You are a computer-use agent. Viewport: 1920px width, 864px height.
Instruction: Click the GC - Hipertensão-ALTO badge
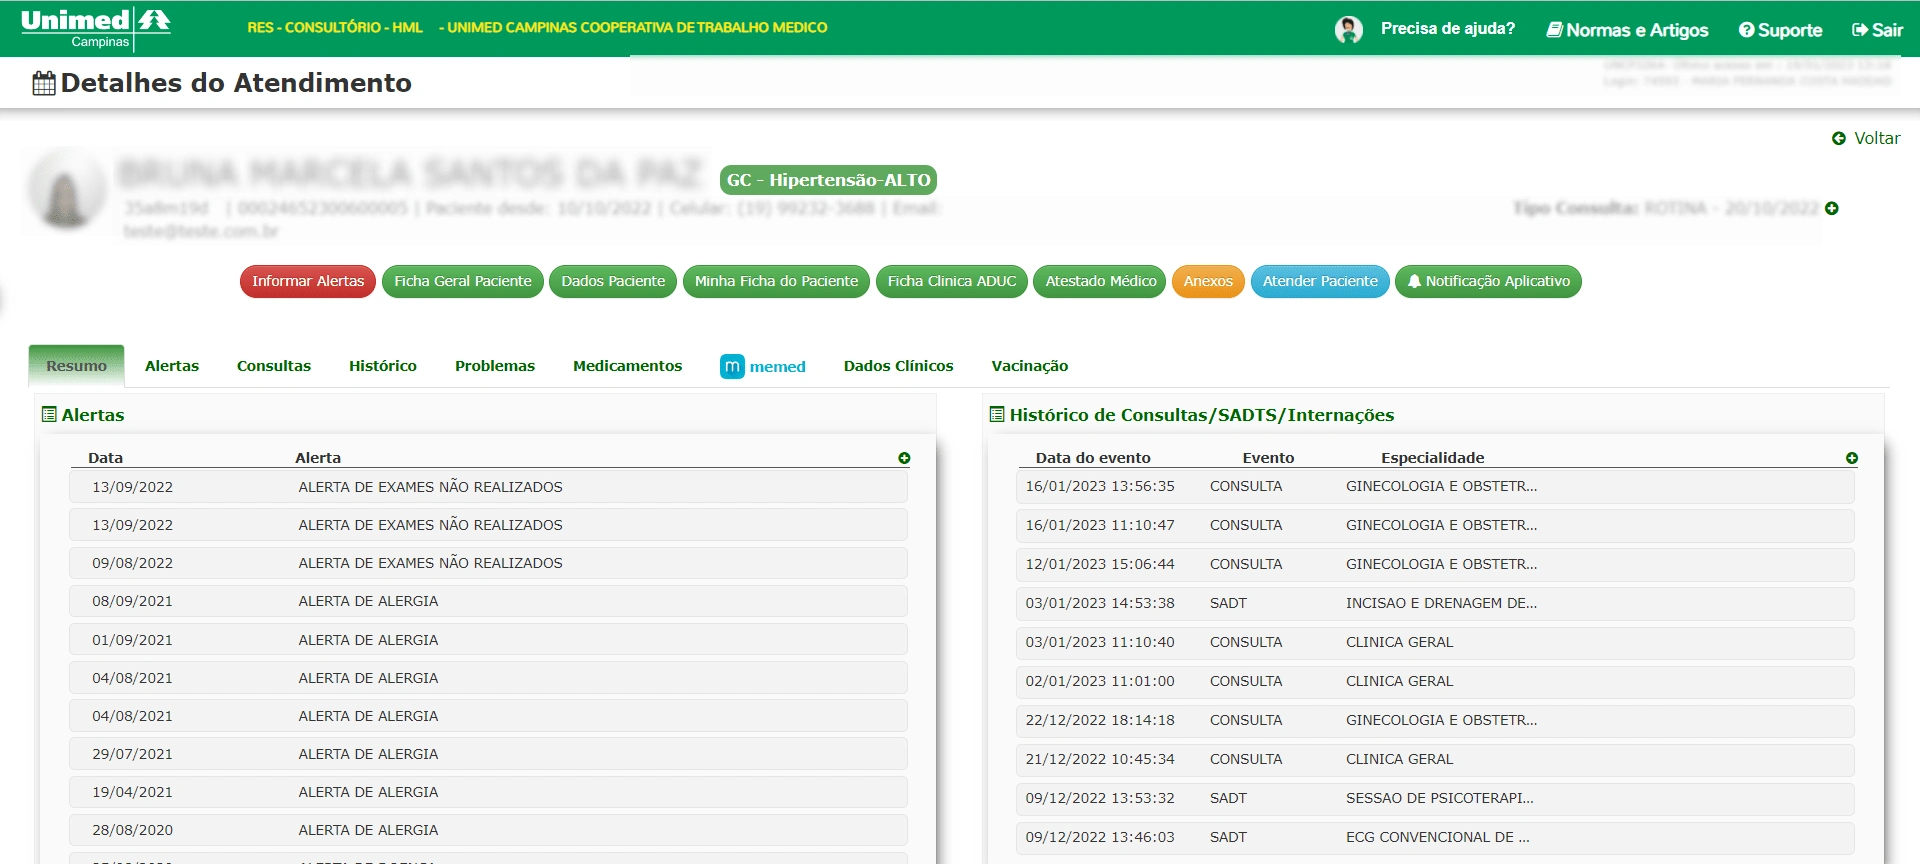pos(828,180)
